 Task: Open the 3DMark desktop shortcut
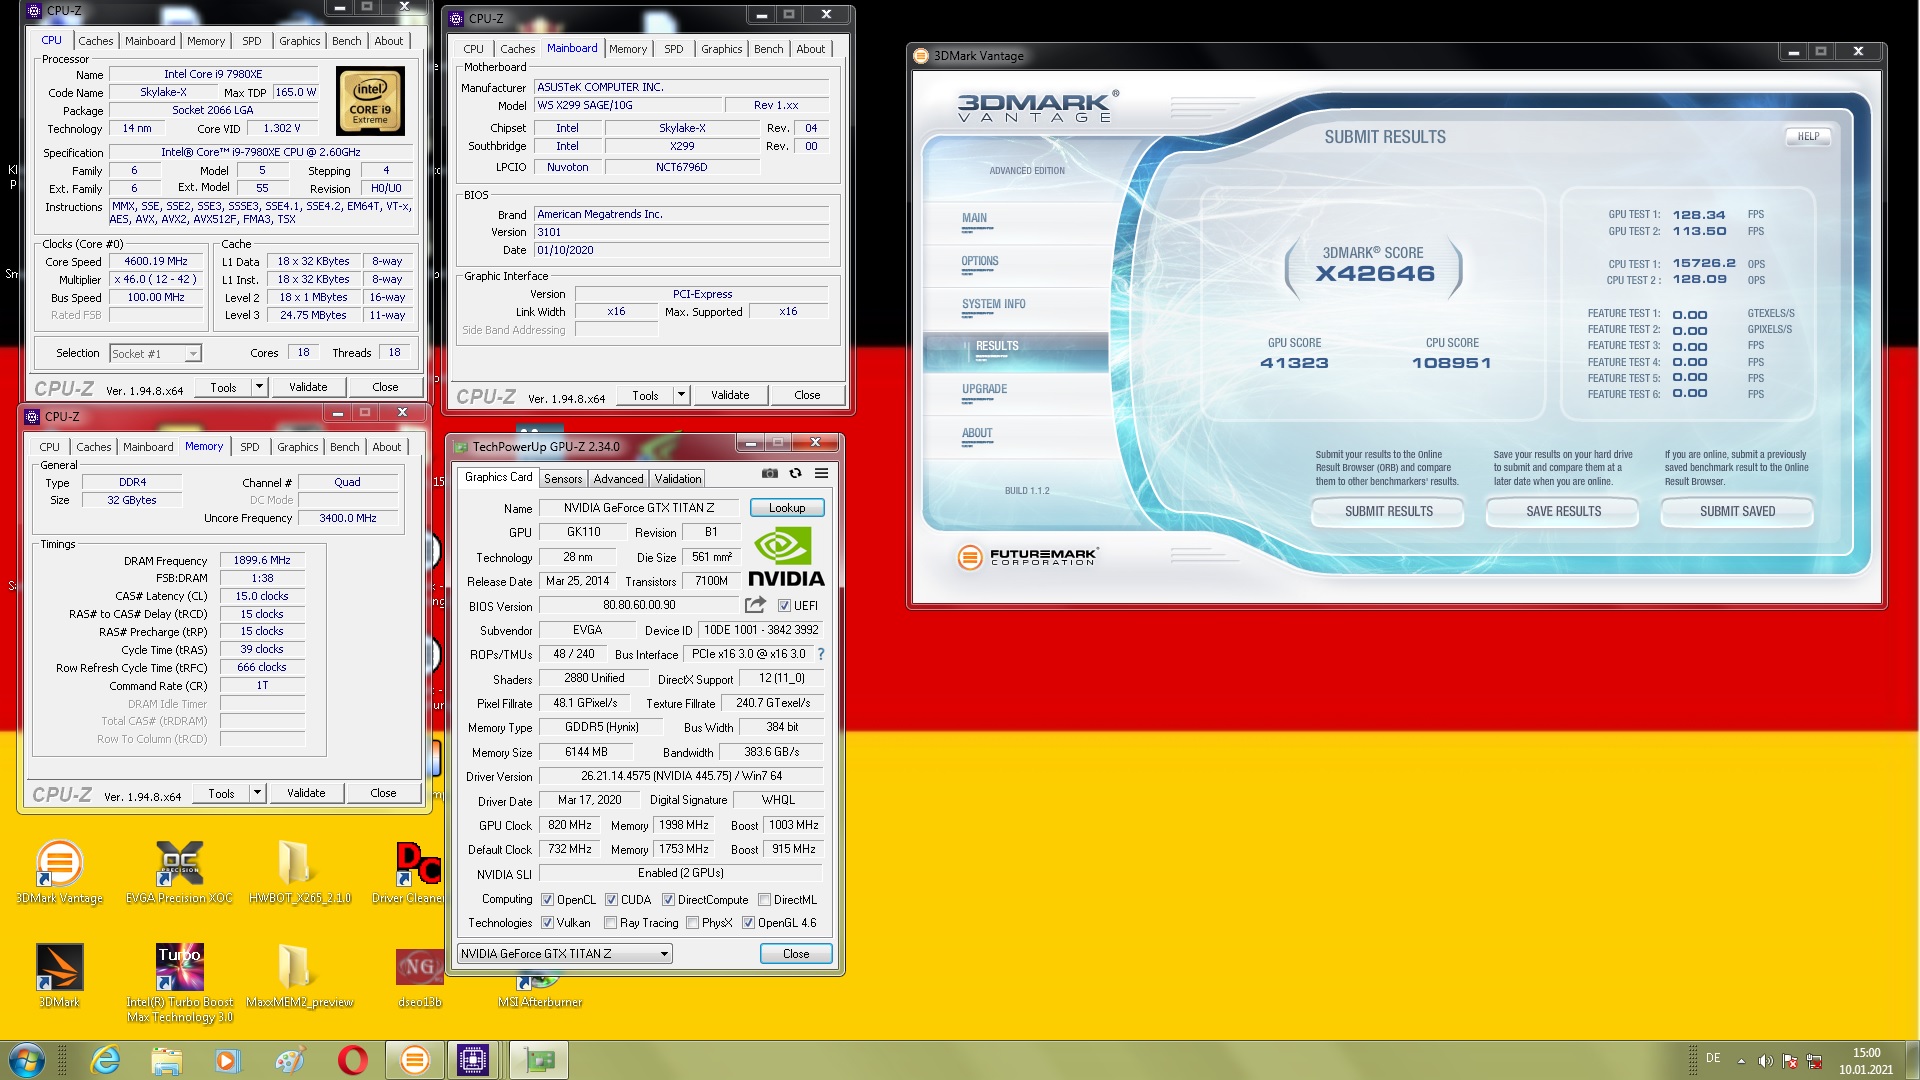click(59, 976)
